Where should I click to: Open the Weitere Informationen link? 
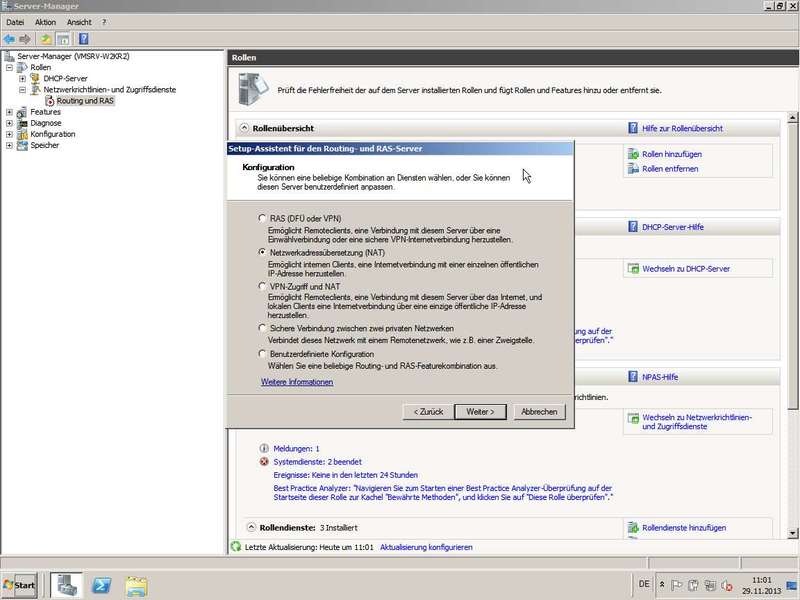(297, 382)
